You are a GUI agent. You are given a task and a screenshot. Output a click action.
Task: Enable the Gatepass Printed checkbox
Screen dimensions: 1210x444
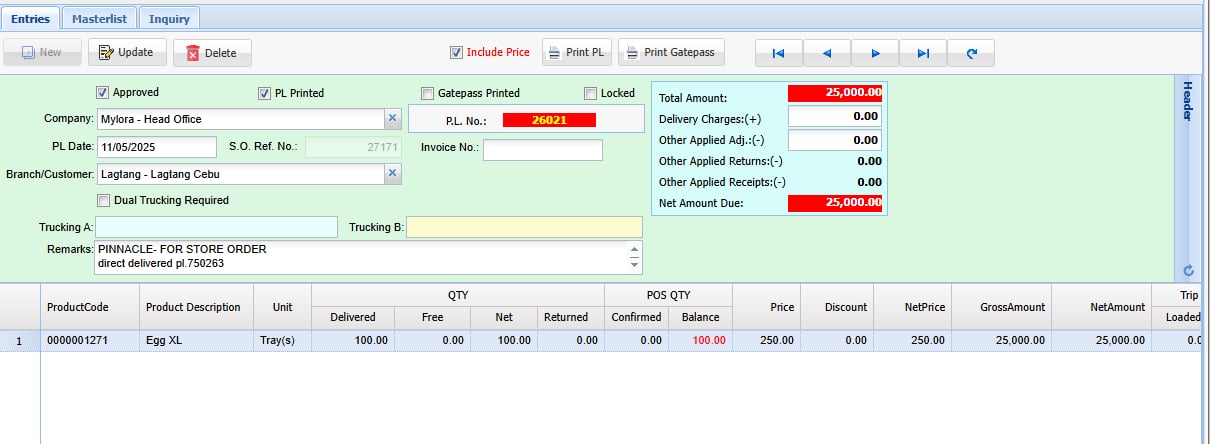click(x=428, y=93)
